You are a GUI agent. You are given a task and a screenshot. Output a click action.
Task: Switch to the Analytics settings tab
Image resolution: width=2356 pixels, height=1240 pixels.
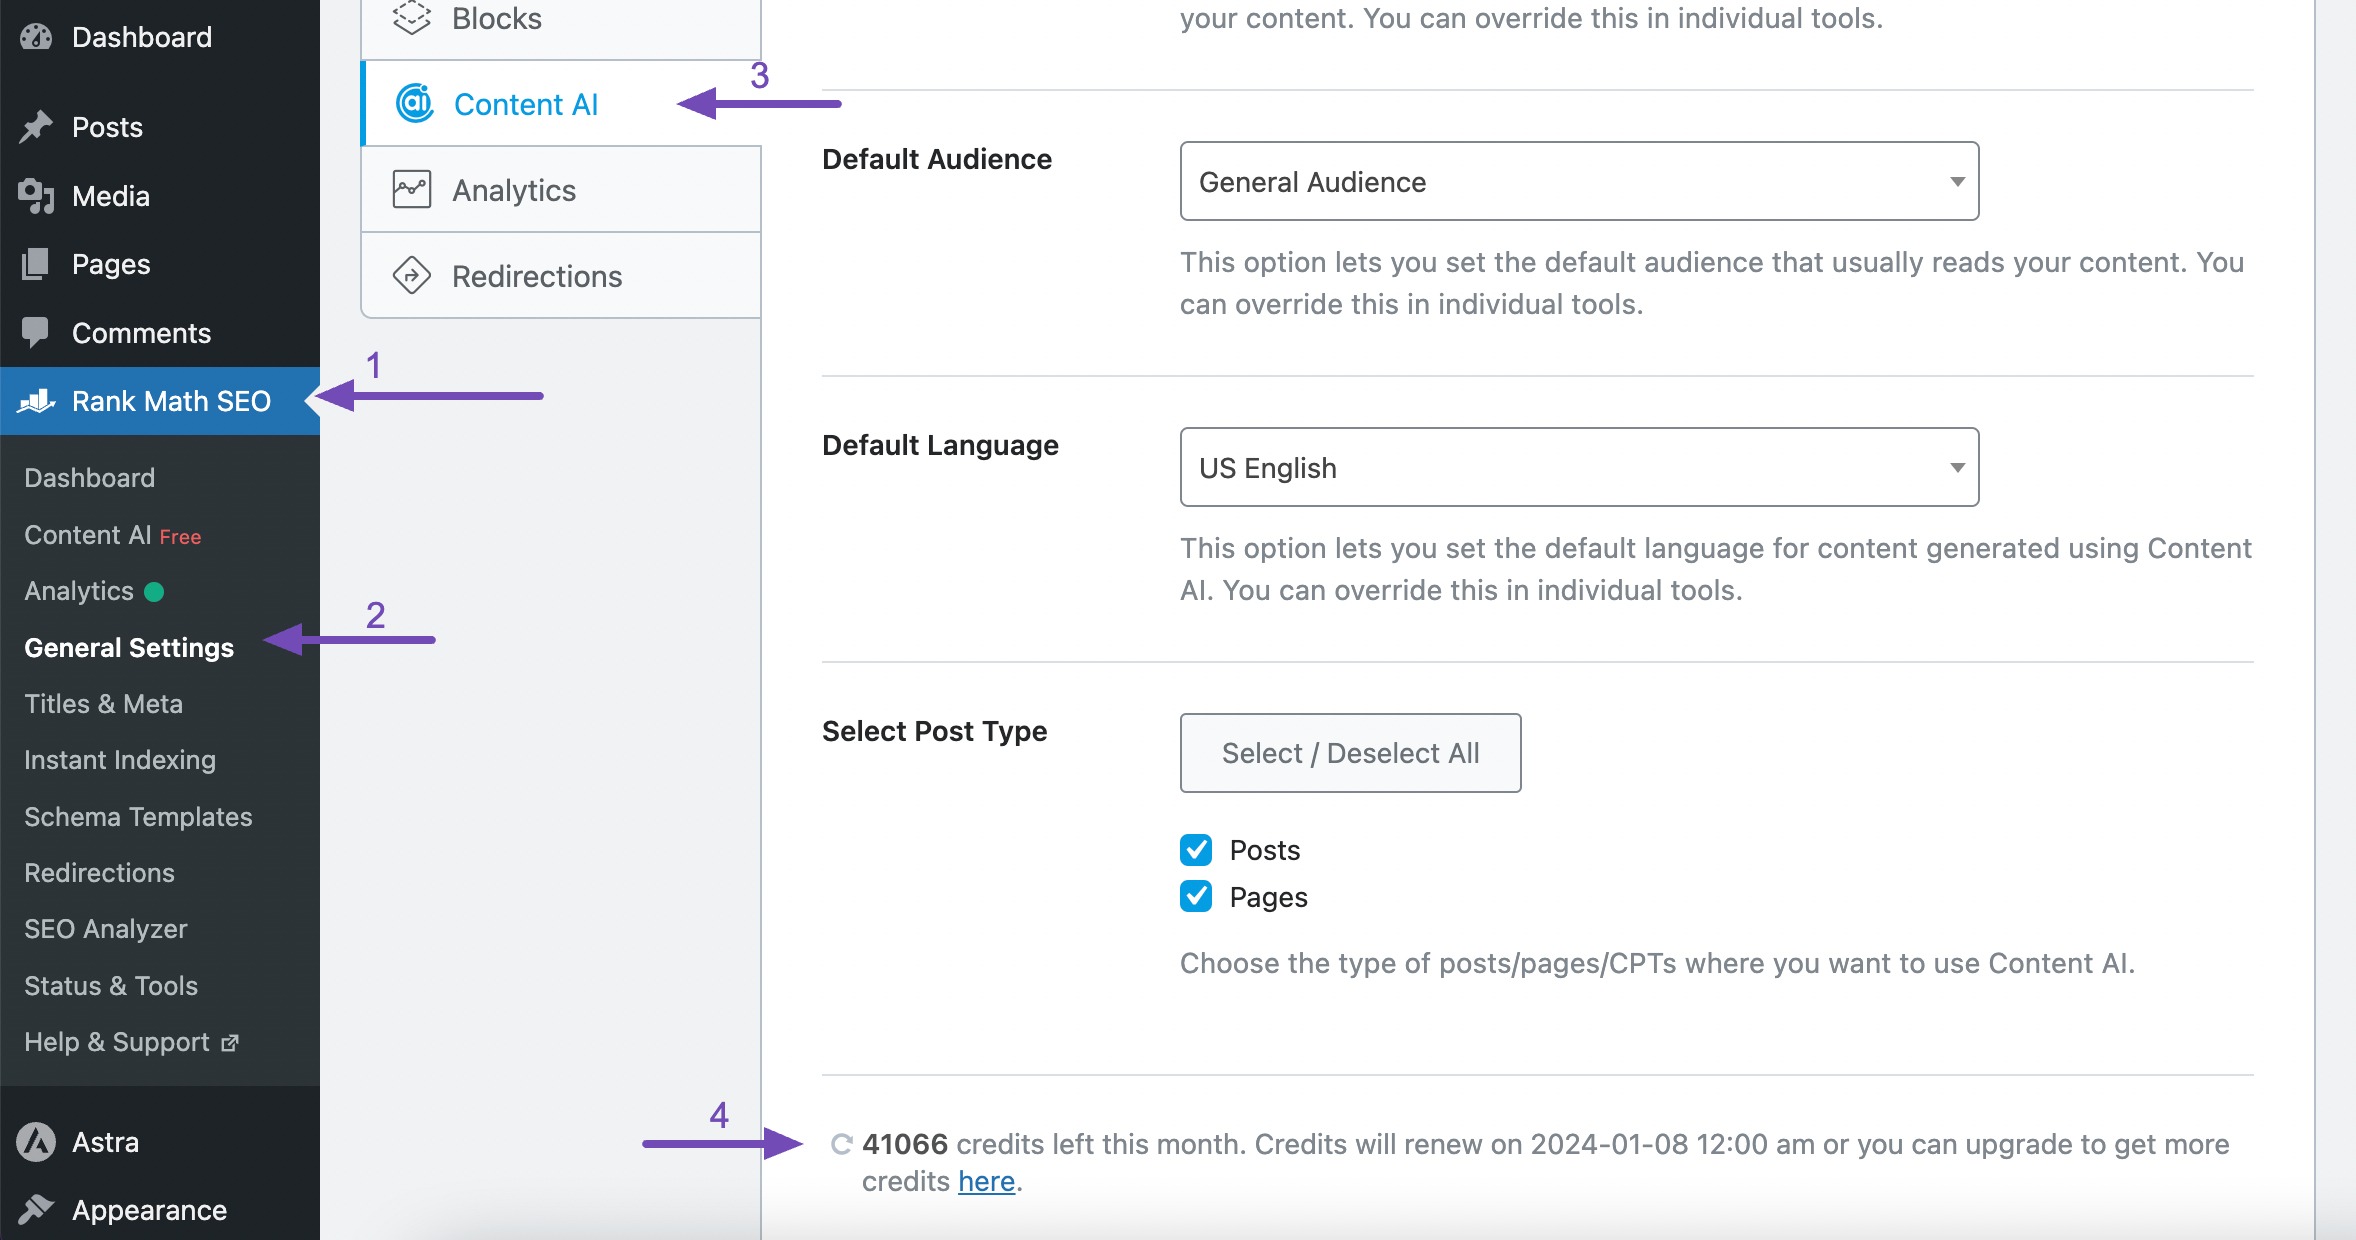[x=513, y=190]
